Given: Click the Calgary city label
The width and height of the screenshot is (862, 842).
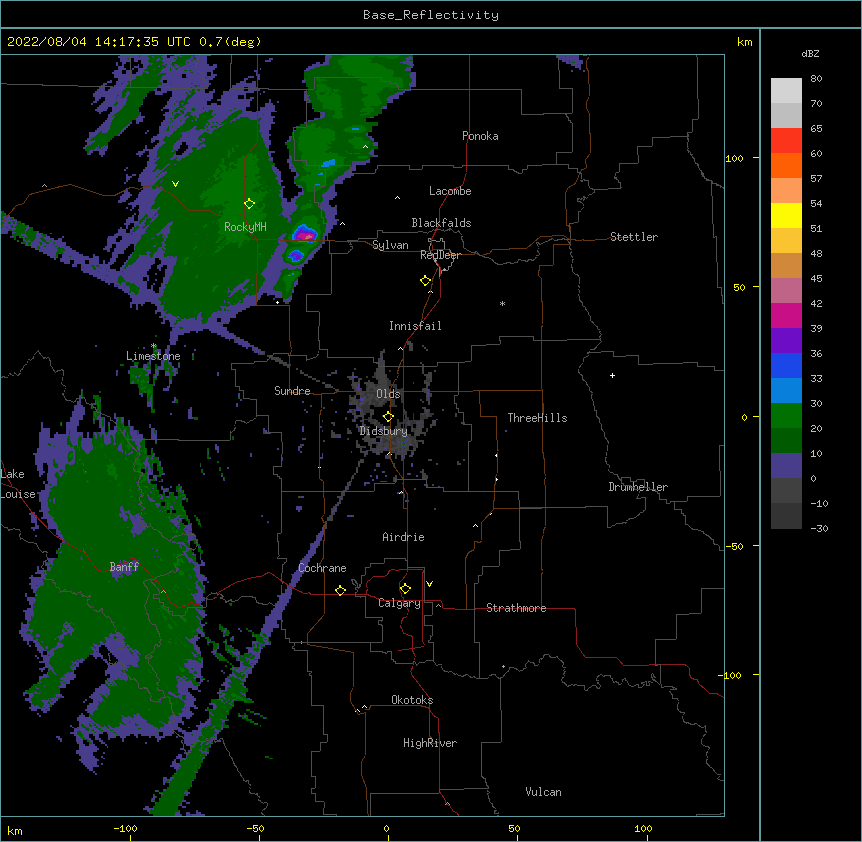Looking at the screenshot, I should pos(399,603).
